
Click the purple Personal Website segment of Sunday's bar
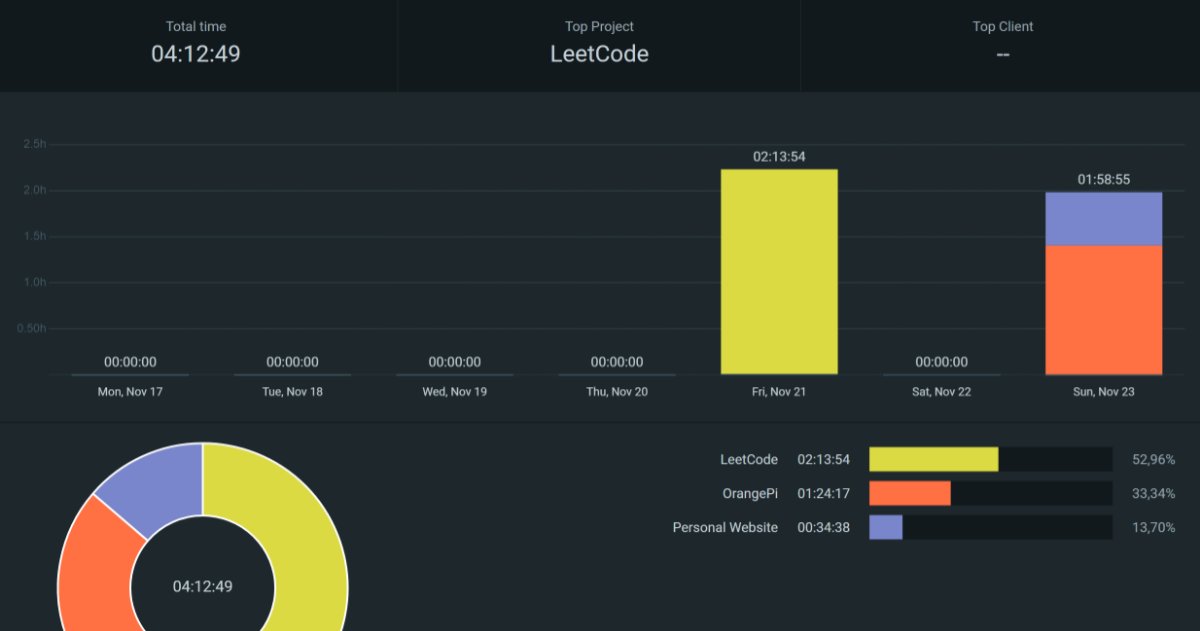(x=1103, y=219)
